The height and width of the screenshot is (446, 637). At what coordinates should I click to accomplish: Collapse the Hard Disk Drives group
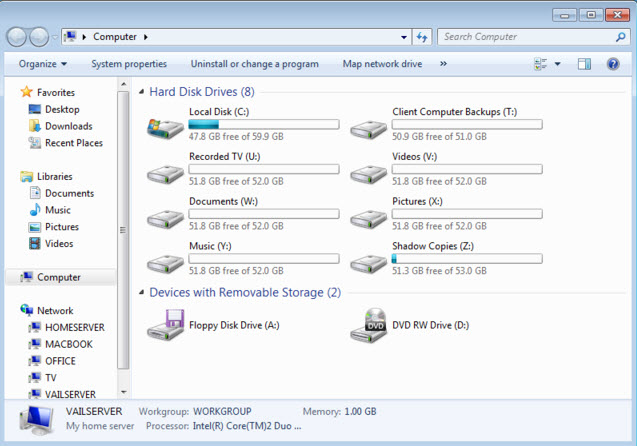coord(141,92)
